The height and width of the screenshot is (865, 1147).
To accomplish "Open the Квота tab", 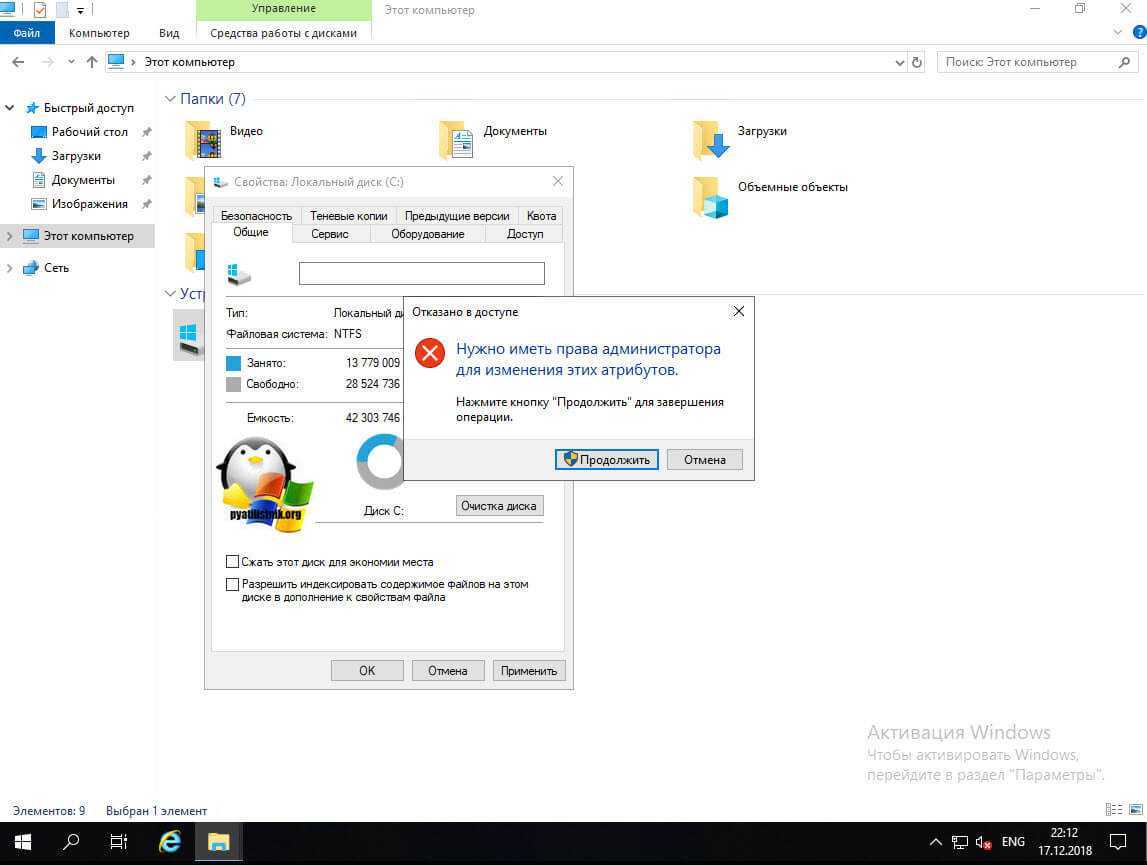I will 541,215.
